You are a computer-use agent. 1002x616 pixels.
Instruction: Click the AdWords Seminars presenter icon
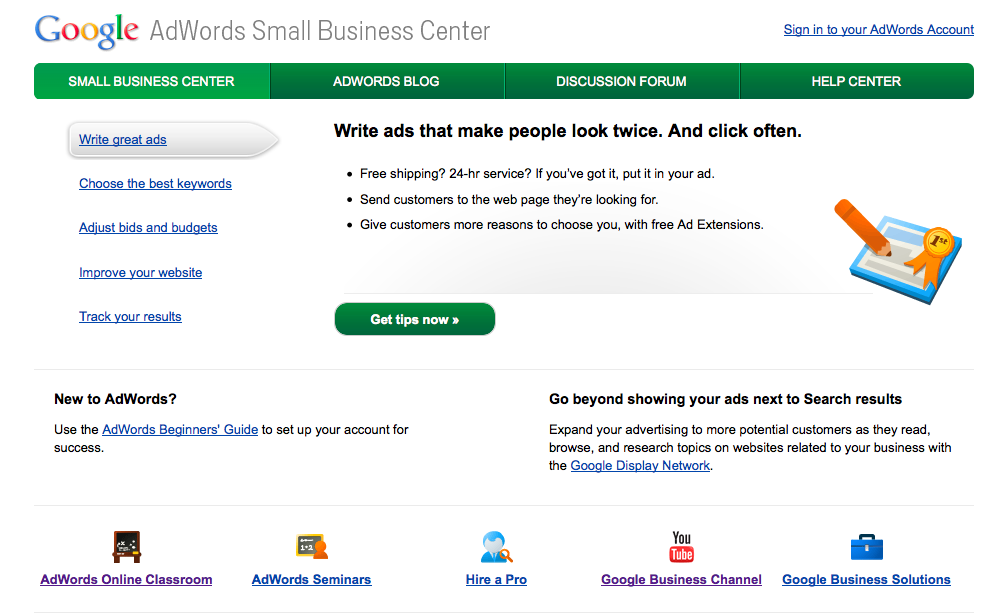tap(312, 547)
